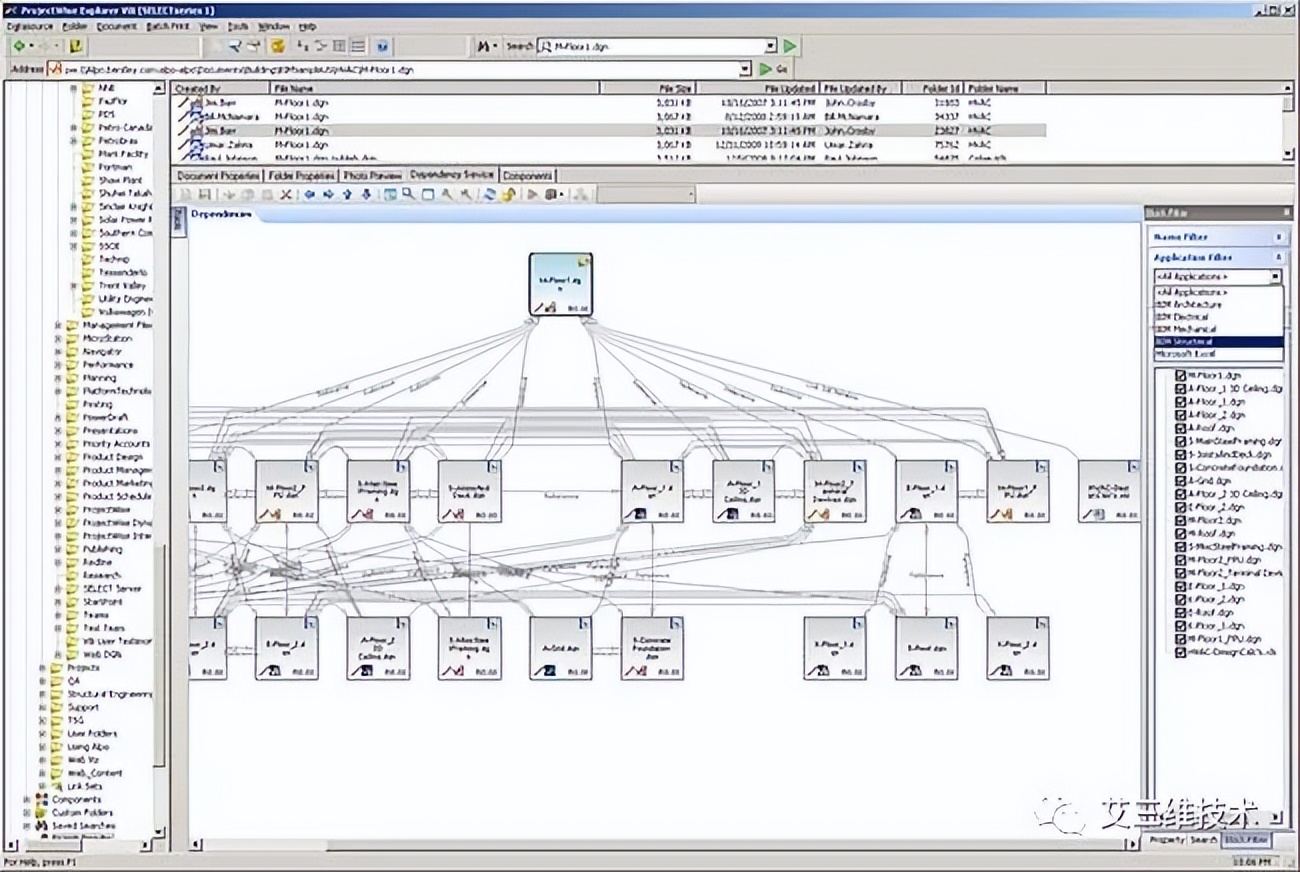This screenshot has height=872, width=1300.
Task: Open the All Applications combo box arrow
Action: pyautogui.click(x=1276, y=276)
